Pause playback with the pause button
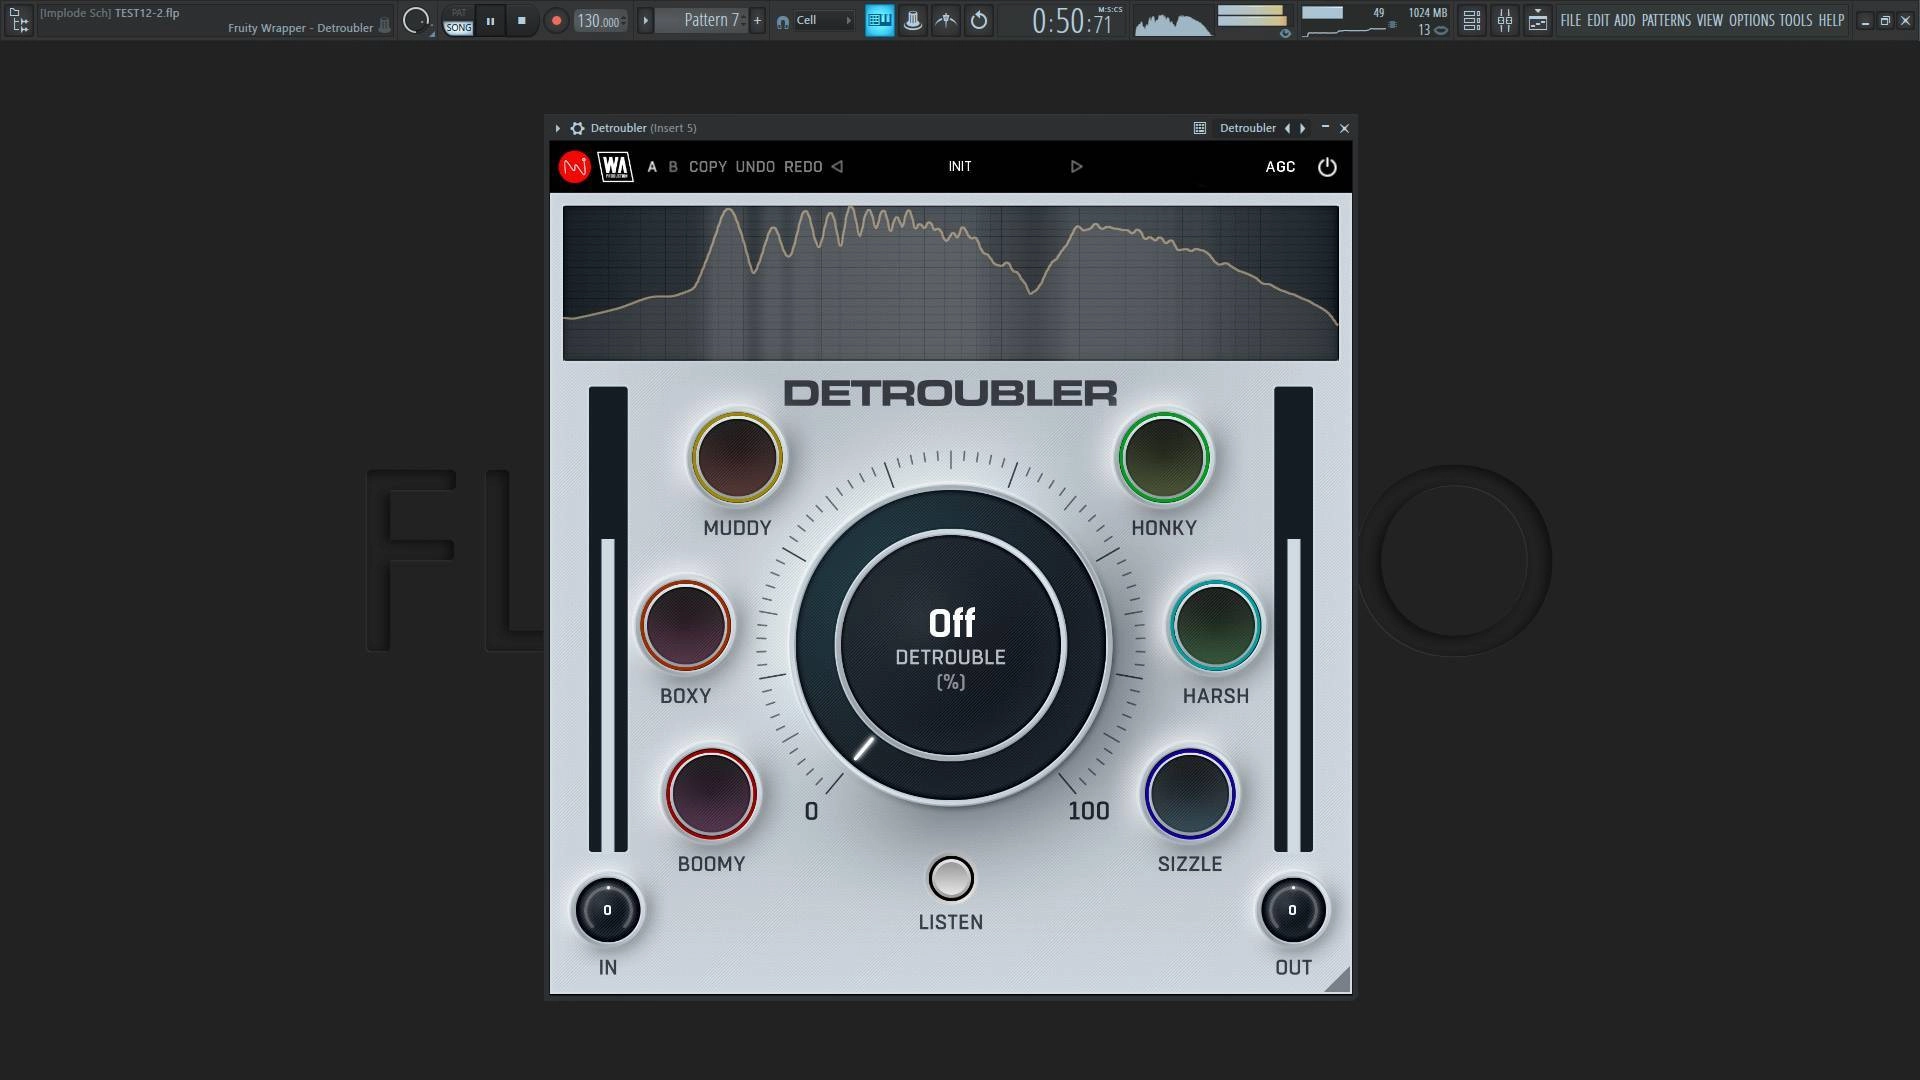 (x=490, y=20)
